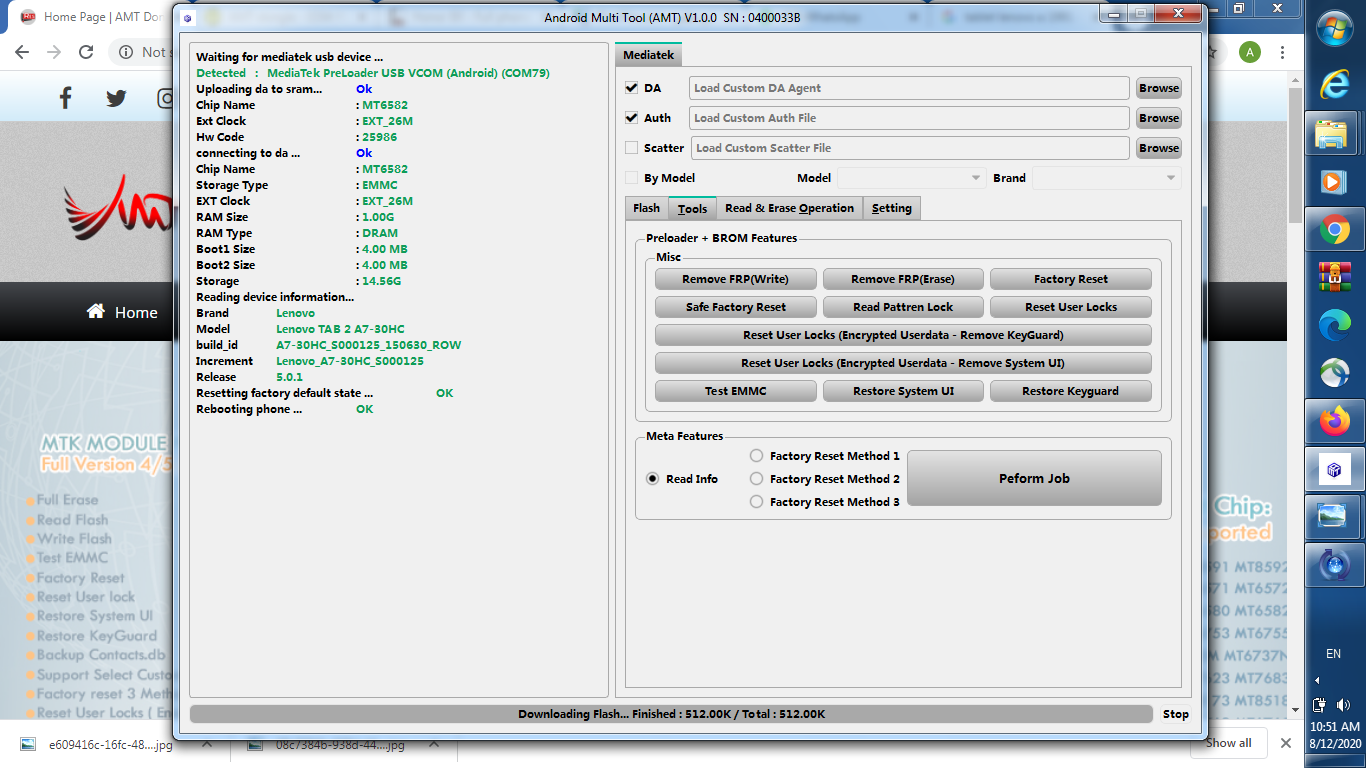Select the Tools tab
This screenshot has height=768, width=1366.
[692, 208]
